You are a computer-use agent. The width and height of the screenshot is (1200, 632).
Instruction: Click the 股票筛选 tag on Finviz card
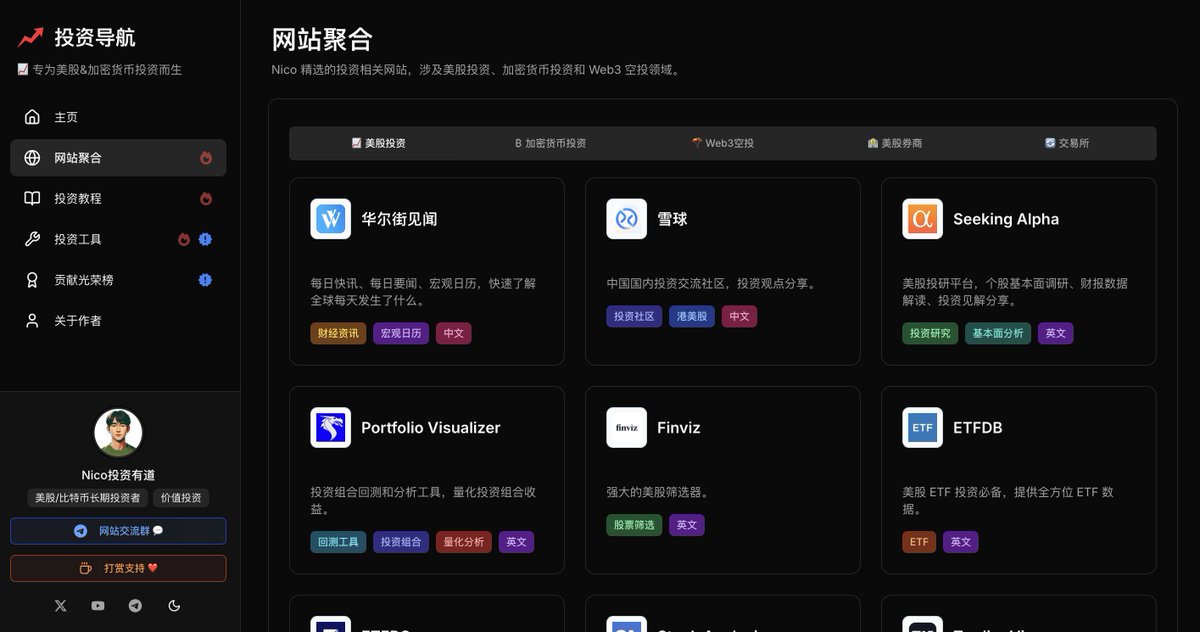(x=633, y=524)
